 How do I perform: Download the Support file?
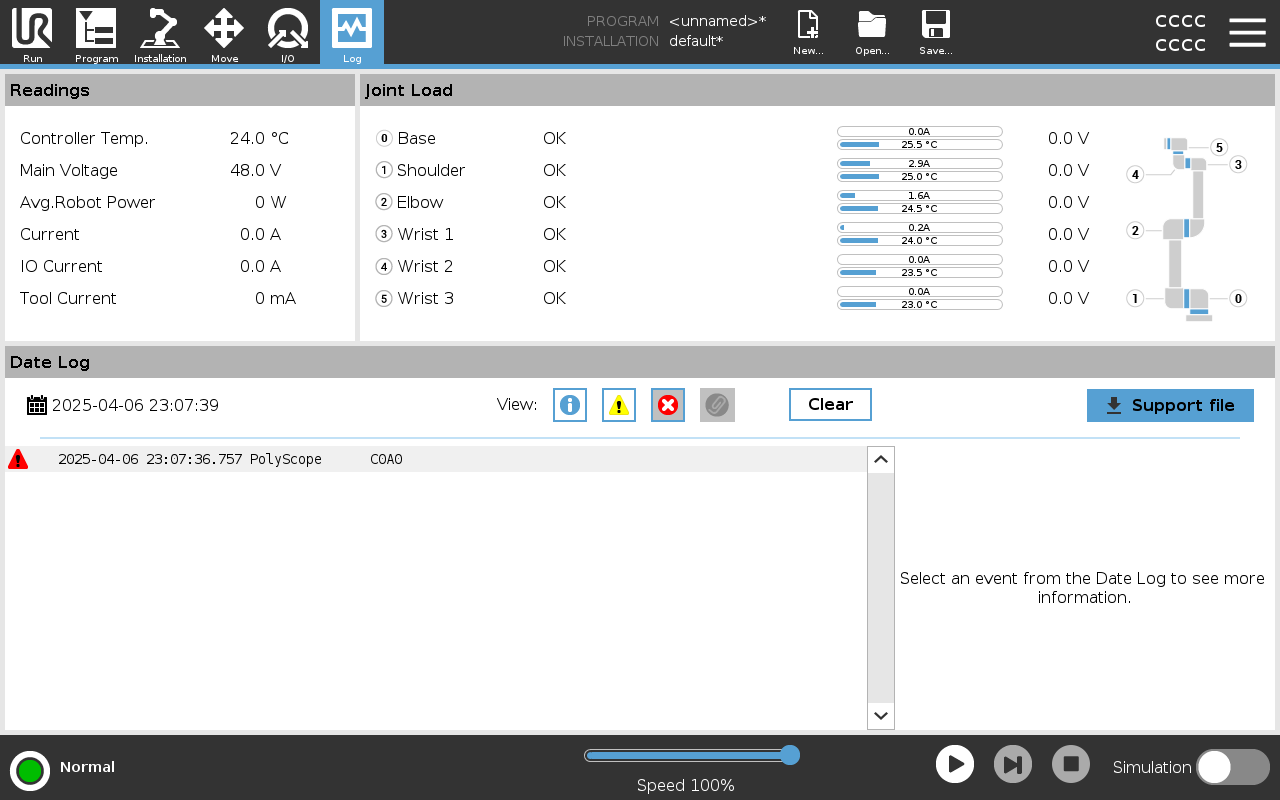(1170, 405)
